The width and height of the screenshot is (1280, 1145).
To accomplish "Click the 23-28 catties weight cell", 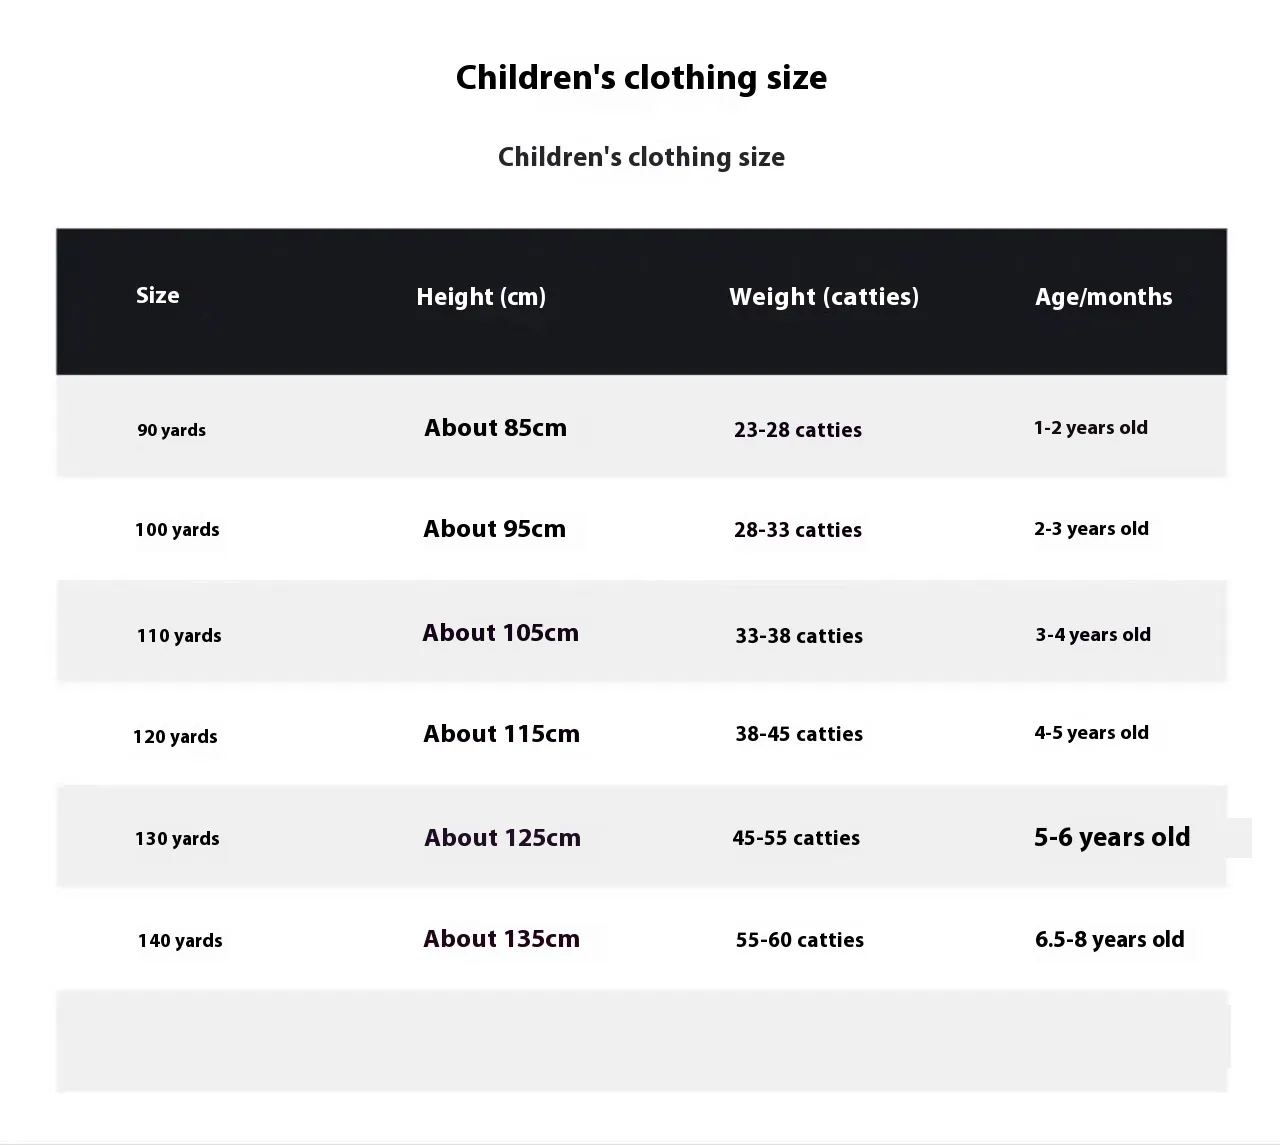I will coord(797,430).
